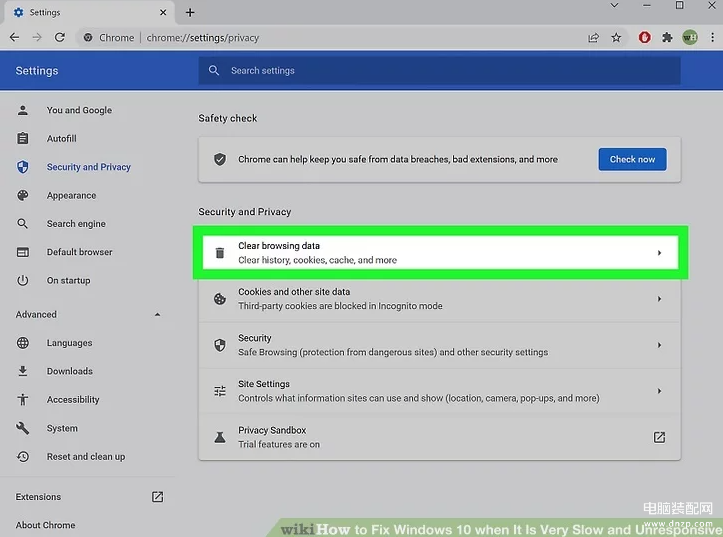
Task: Open Downloads settings
Action: 70,371
